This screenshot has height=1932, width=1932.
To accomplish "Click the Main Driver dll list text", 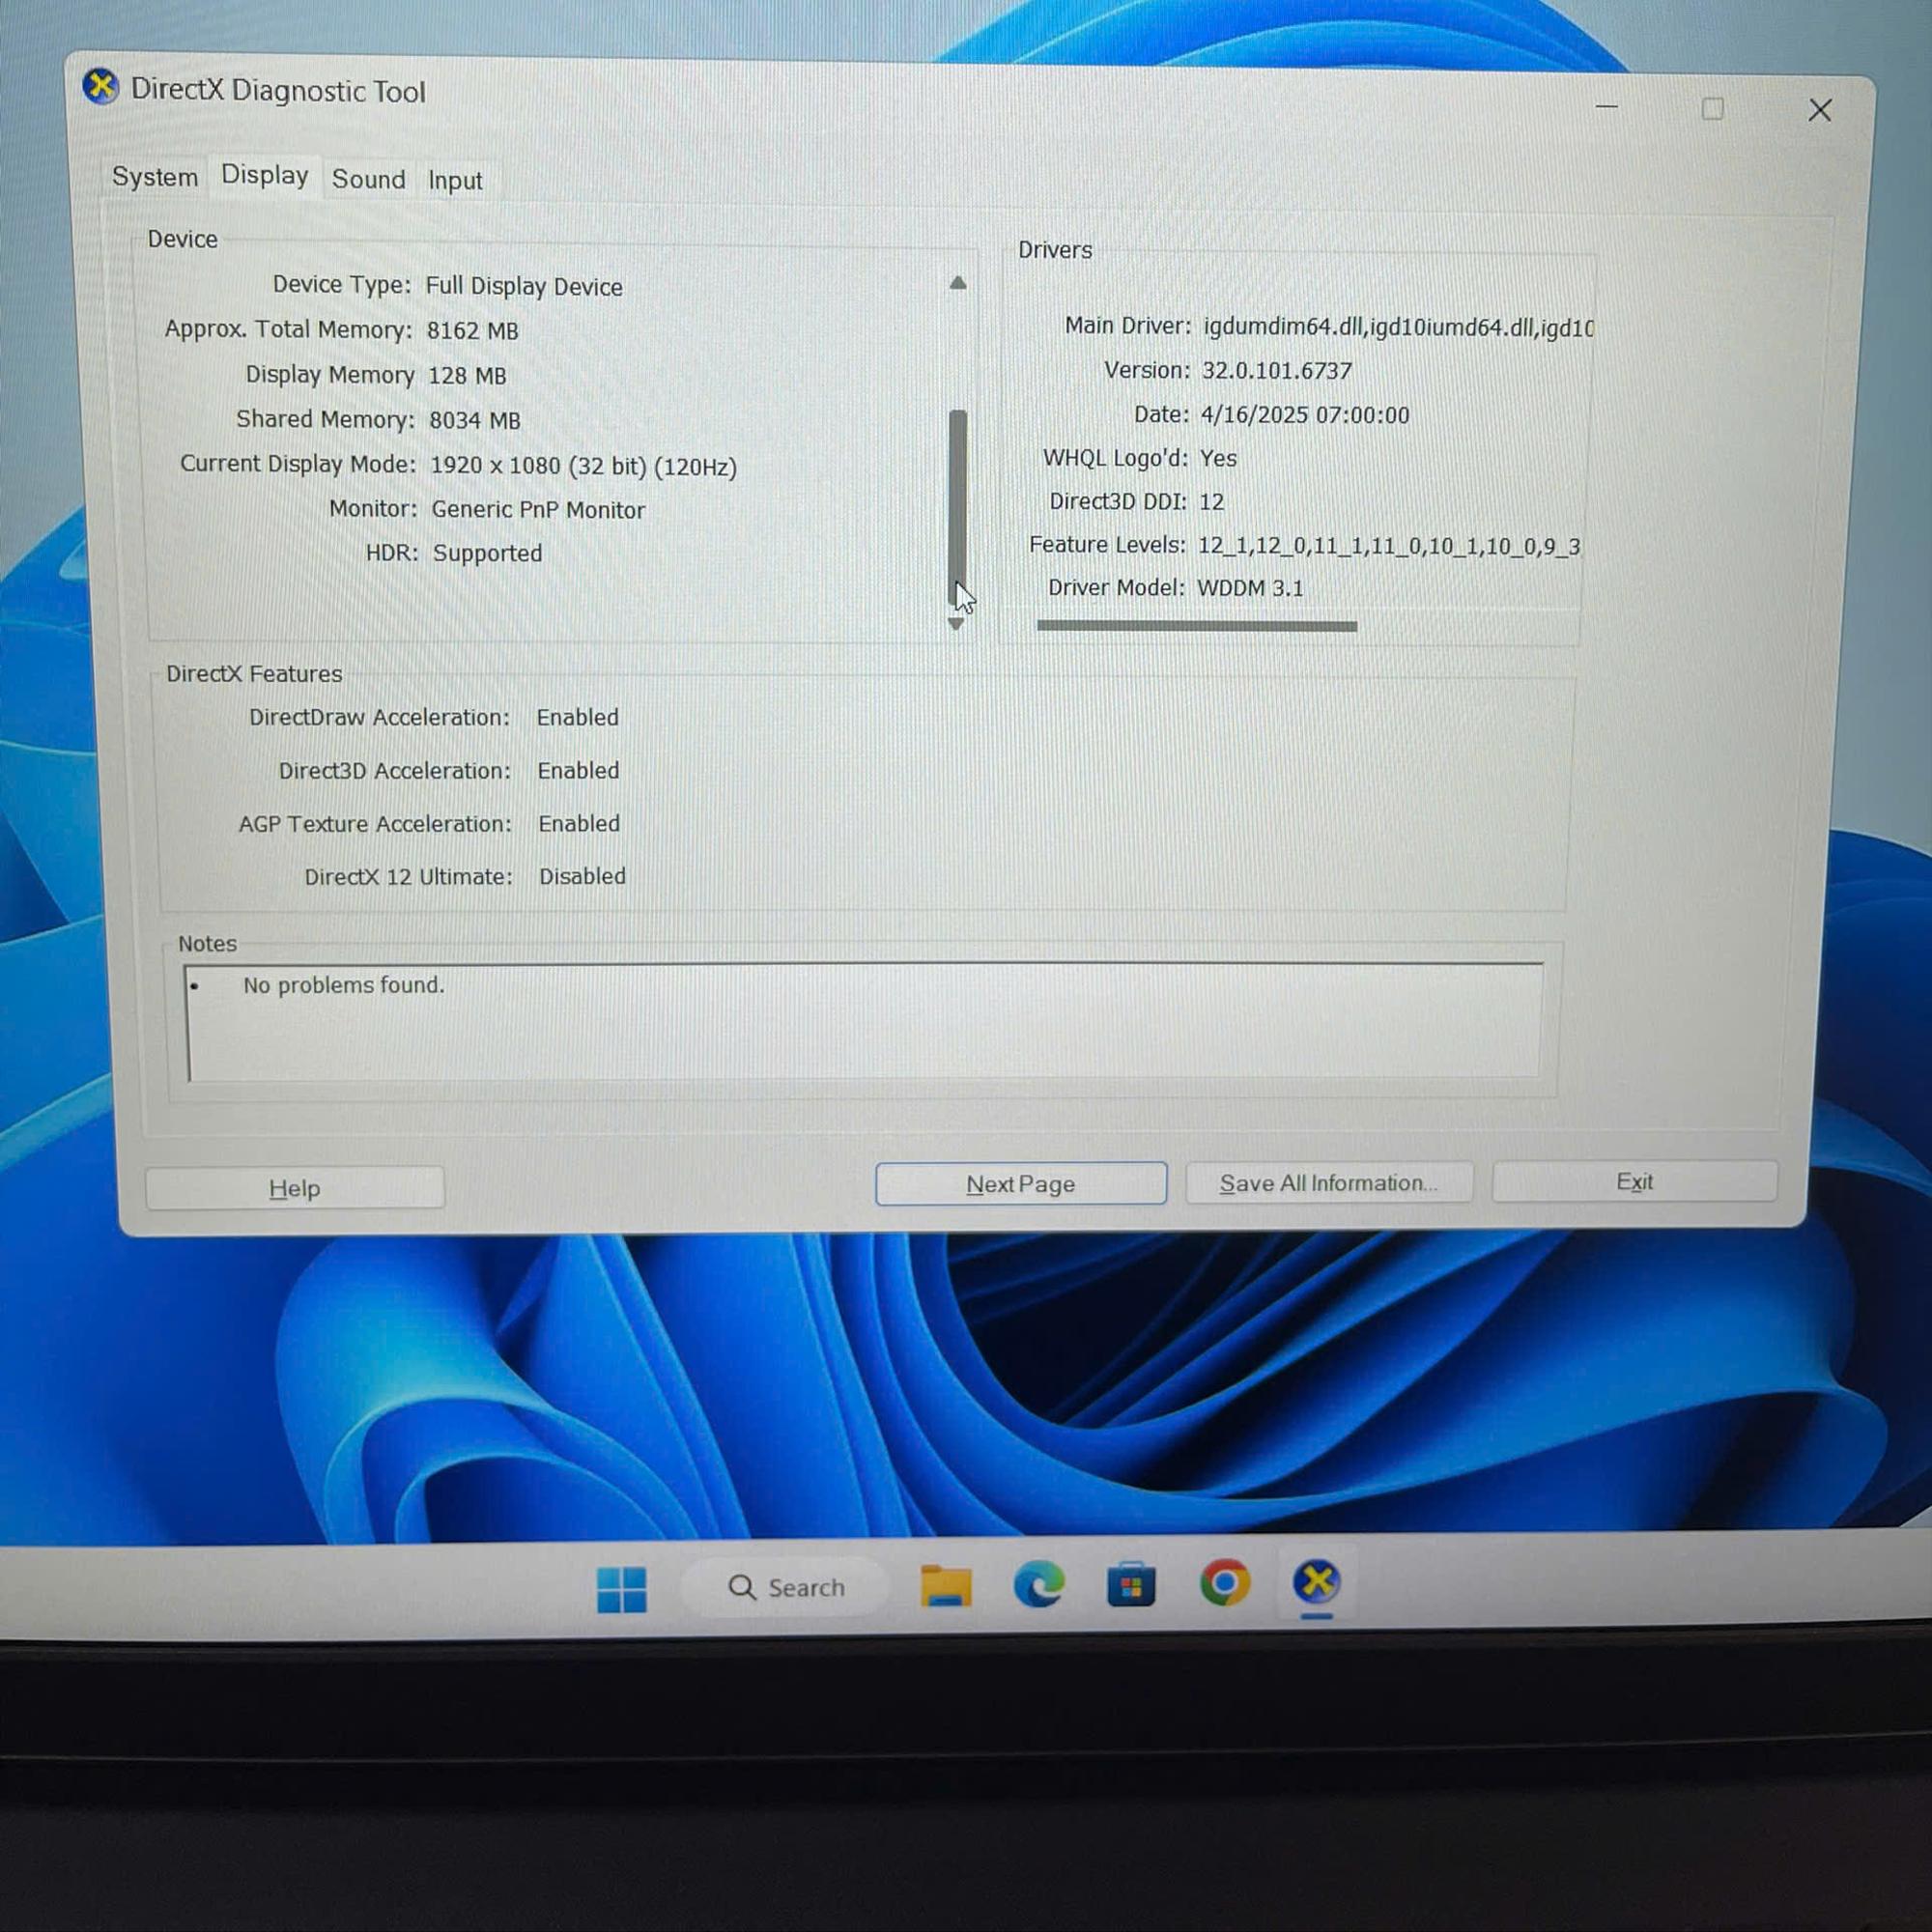I will coord(1398,327).
